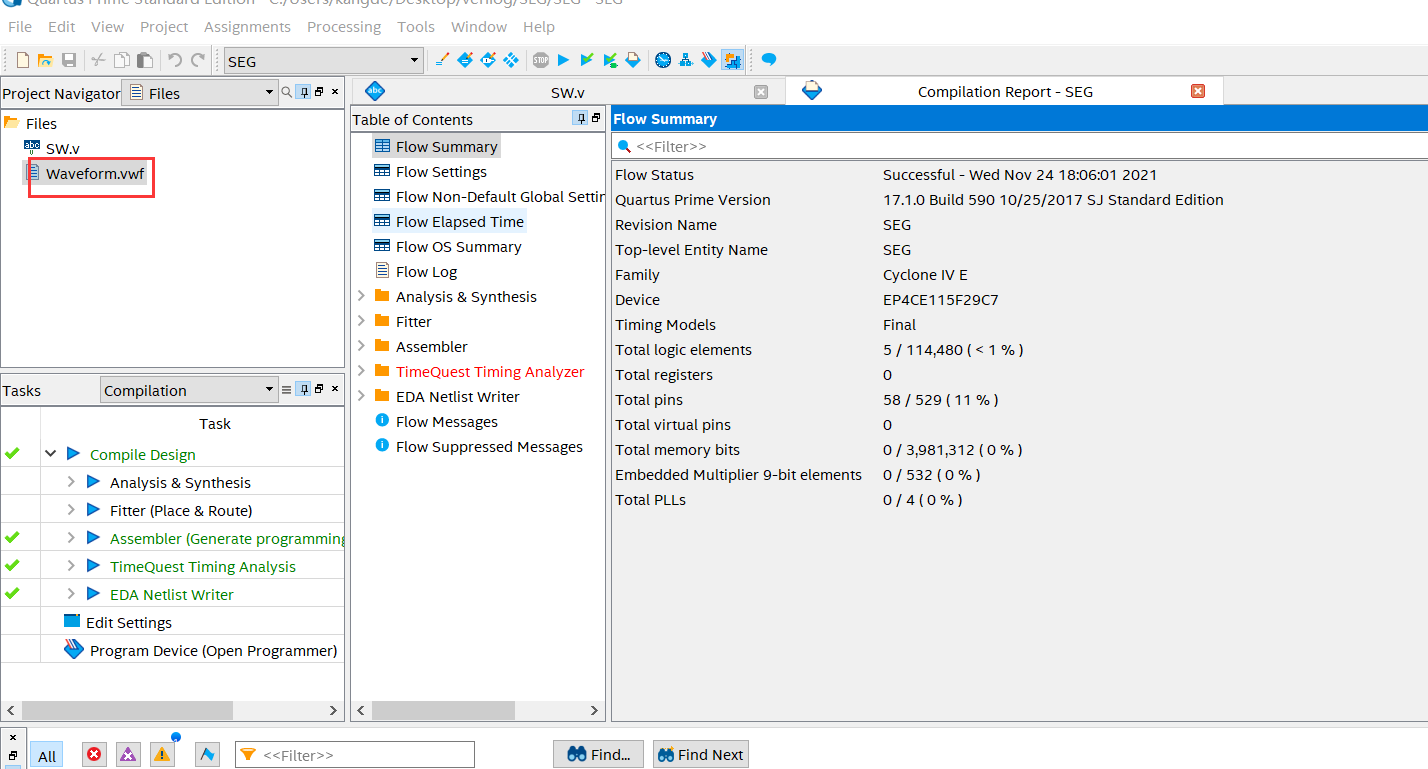Open the SEG revision dropdown

(323, 61)
